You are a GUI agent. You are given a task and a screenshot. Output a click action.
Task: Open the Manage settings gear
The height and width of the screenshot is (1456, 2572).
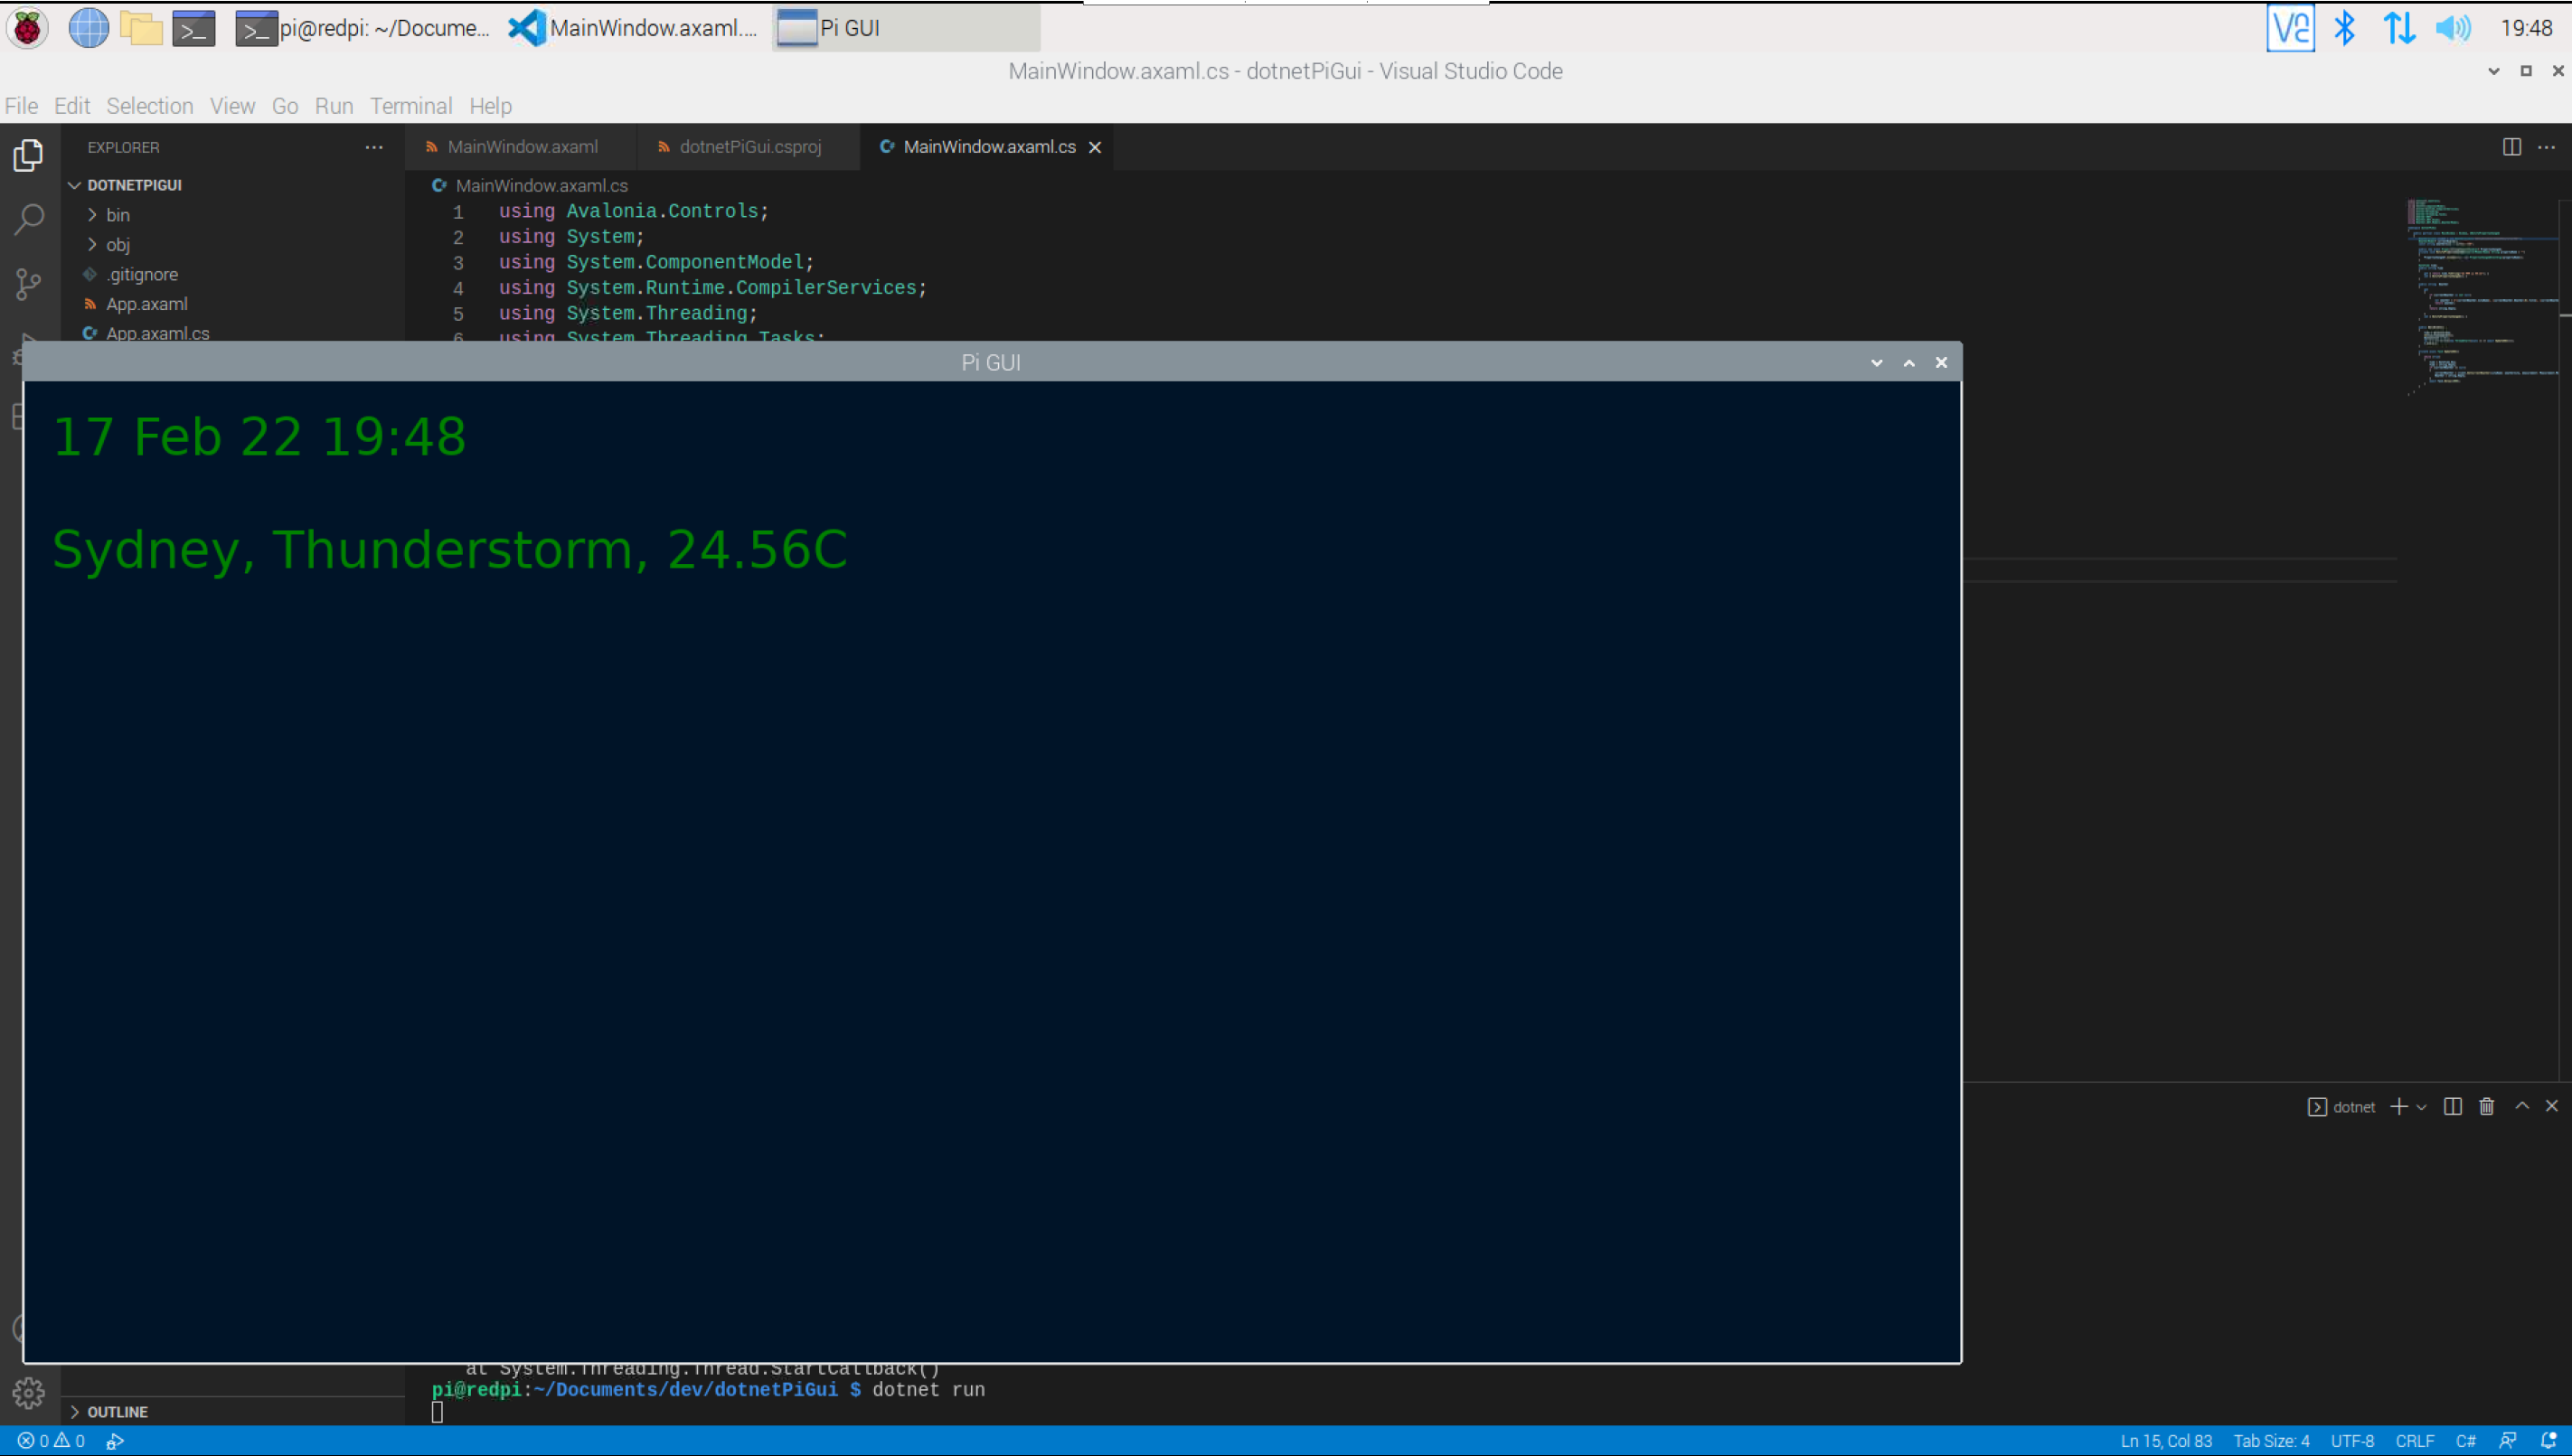pos(28,1392)
